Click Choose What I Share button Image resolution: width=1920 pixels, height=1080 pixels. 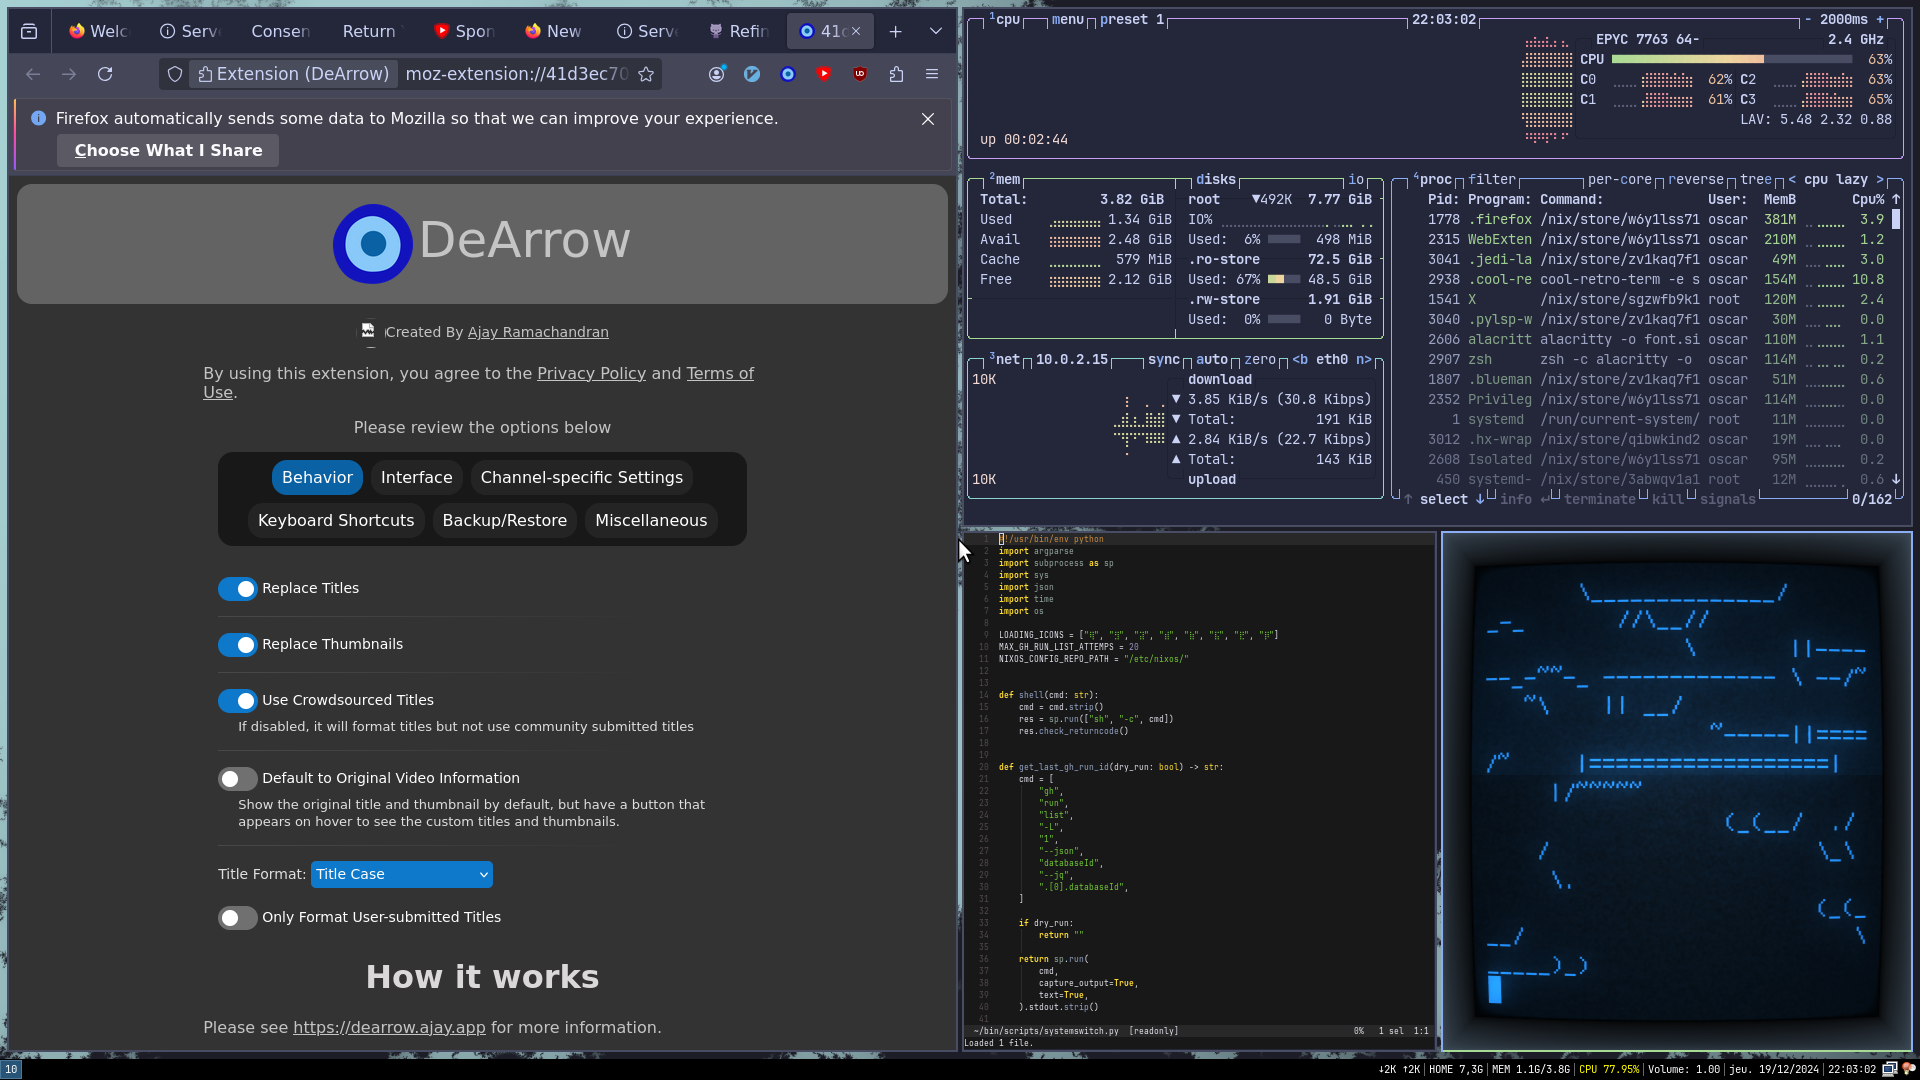click(x=168, y=150)
